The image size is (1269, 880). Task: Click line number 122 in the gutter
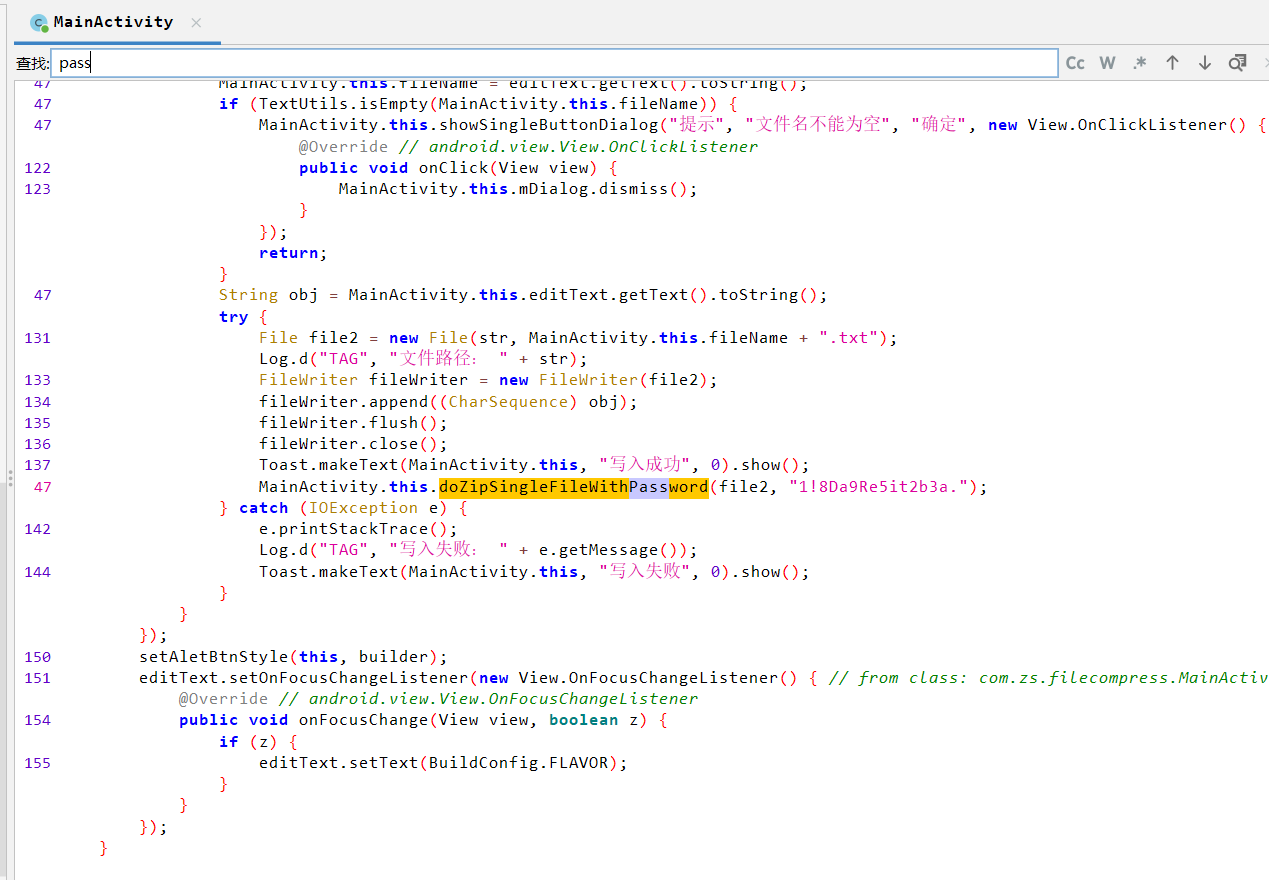click(37, 168)
